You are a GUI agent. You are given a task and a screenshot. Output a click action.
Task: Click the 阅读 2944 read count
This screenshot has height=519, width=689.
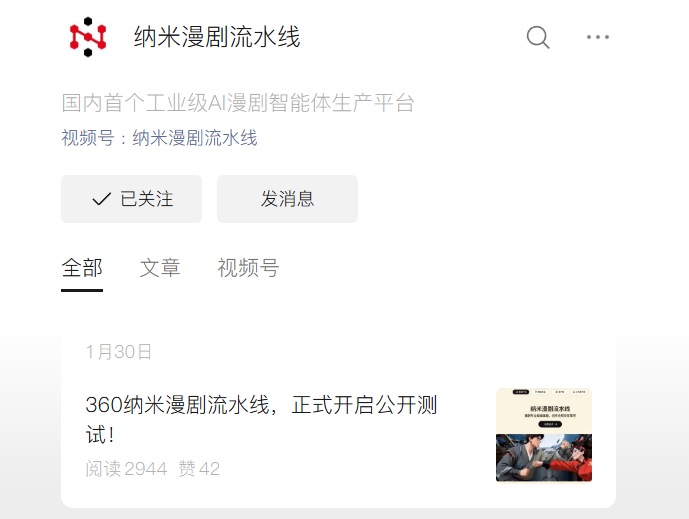pos(126,469)
